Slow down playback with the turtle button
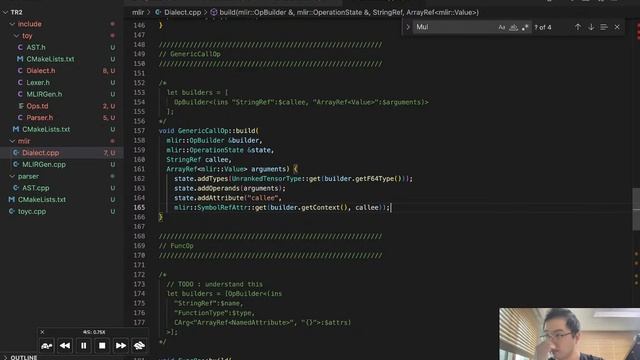 [47, 346]
